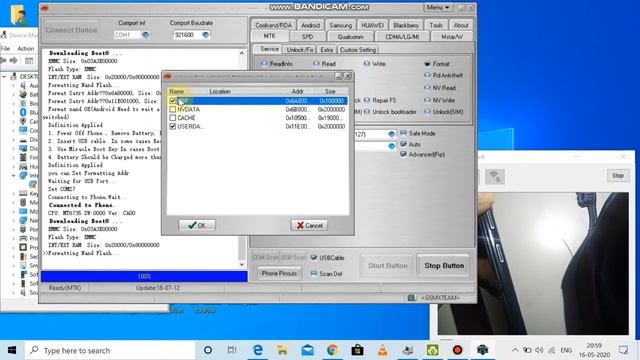Open Task View on the taskbar

click(232, 350)
